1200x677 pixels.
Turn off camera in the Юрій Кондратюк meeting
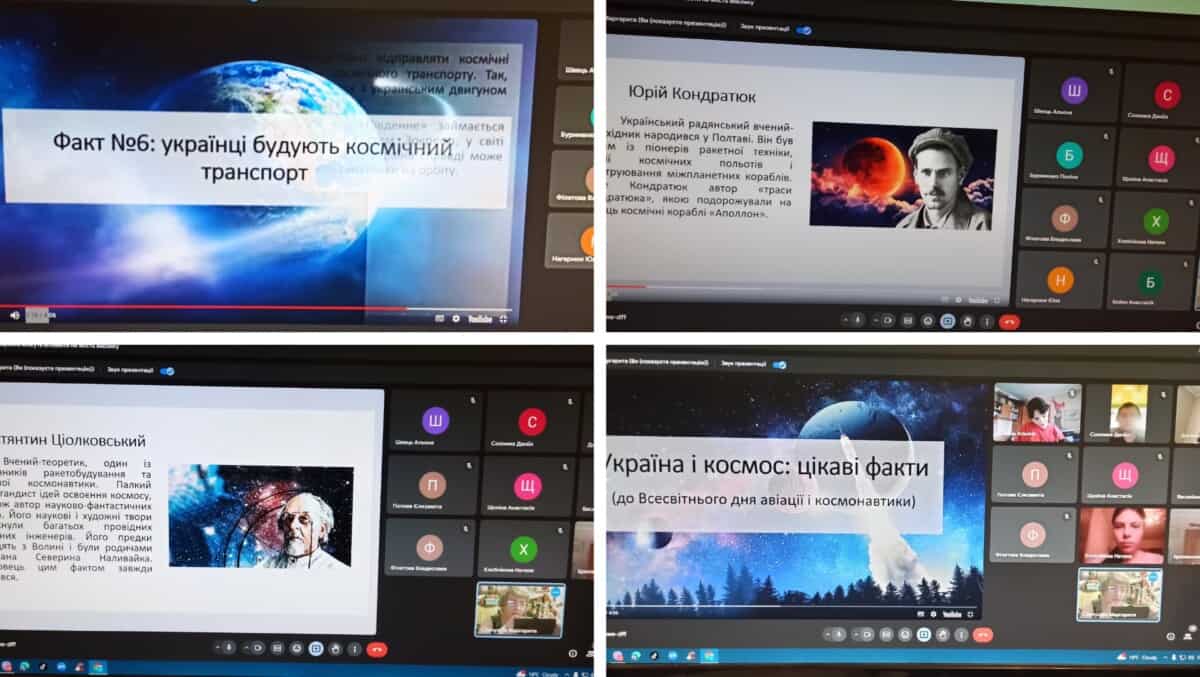tap(887, 320)
